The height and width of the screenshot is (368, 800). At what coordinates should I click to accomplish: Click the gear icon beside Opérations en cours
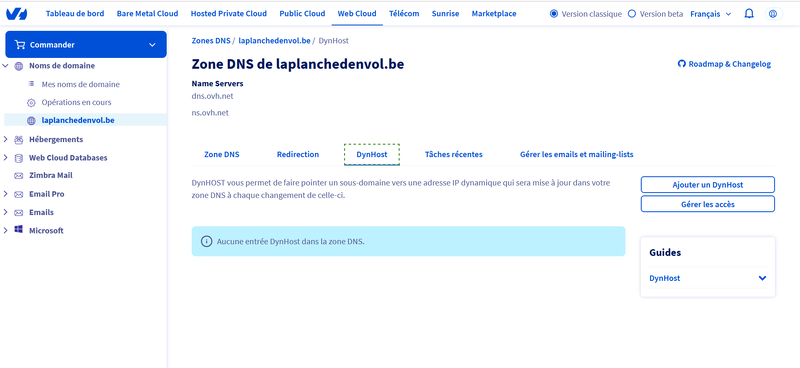pyautogui.click(x=31, y=103)
